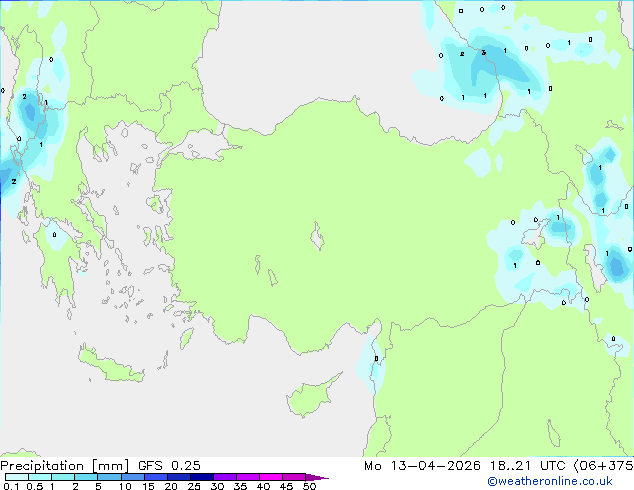Pick the 10–15 mm legend color swatch
The height and width of the screenshot is (490, 634).
tap(132, 477)
